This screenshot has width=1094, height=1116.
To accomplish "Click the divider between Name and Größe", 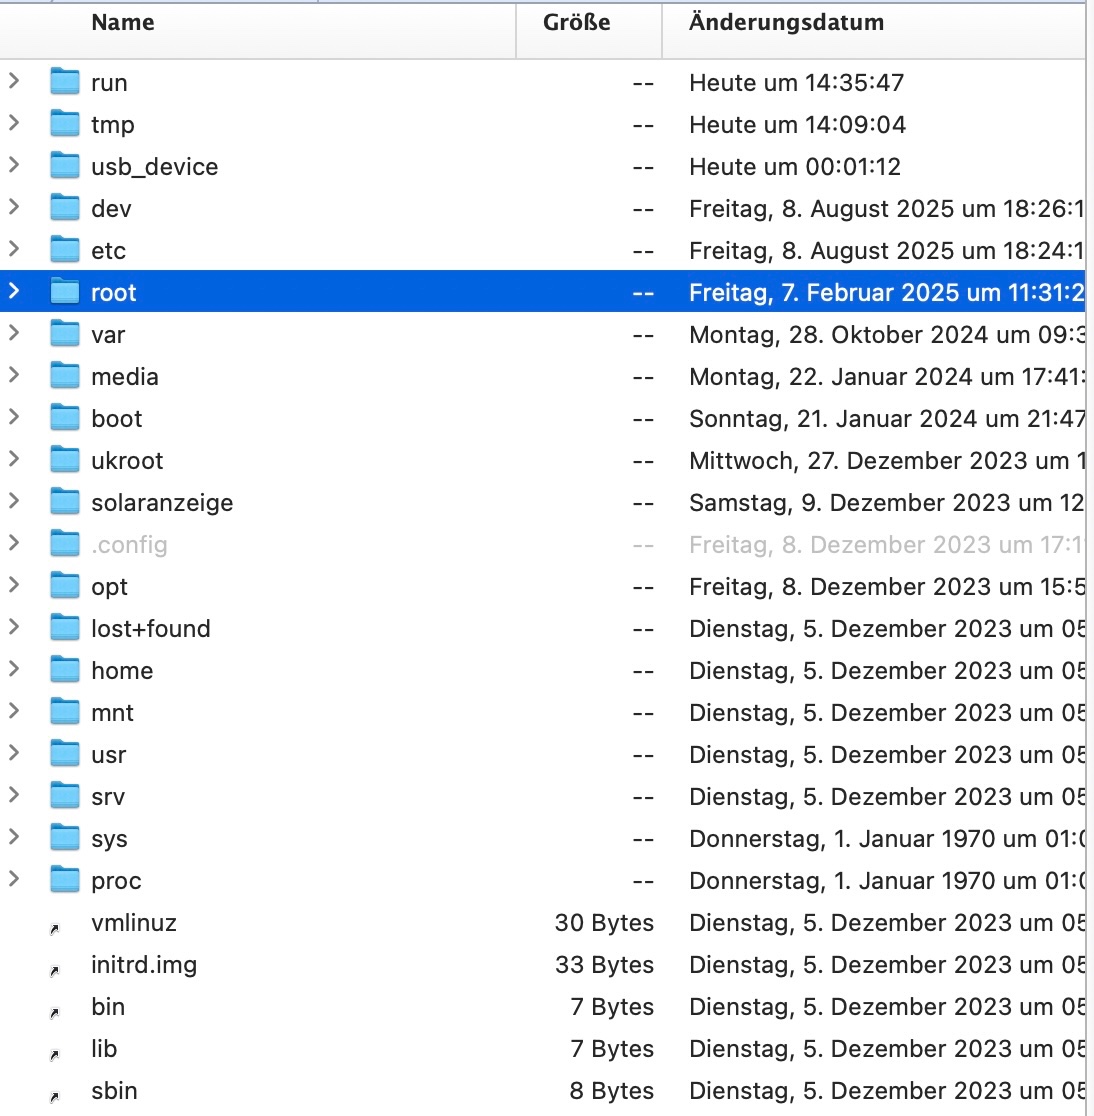I will click(x=516, y=24).
